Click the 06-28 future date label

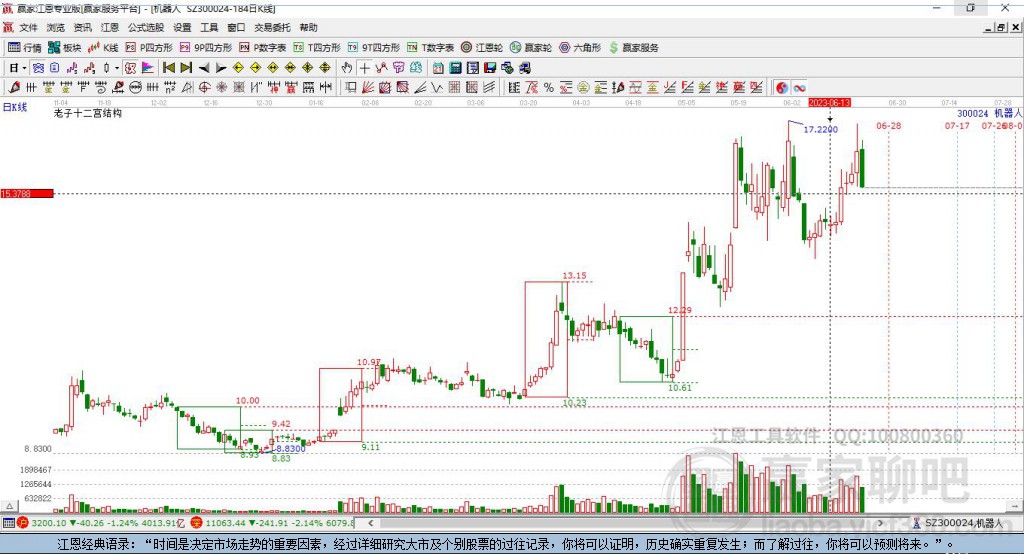[888, 125]
